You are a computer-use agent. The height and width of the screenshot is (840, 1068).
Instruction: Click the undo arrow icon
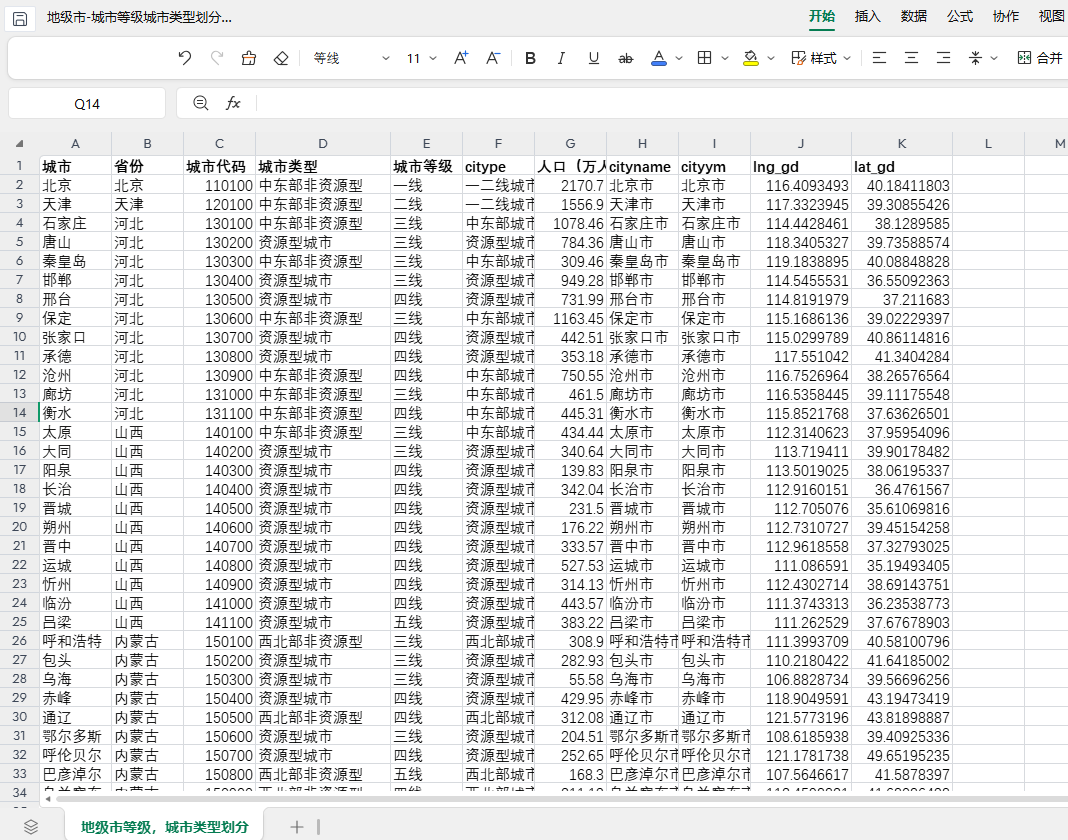pos(185,58)
